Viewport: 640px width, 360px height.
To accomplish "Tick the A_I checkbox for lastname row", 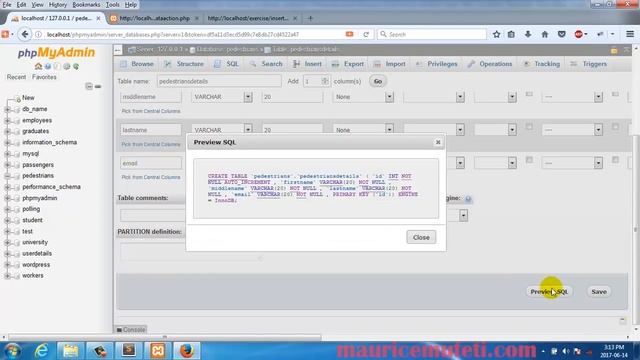I will pos(615,127).
